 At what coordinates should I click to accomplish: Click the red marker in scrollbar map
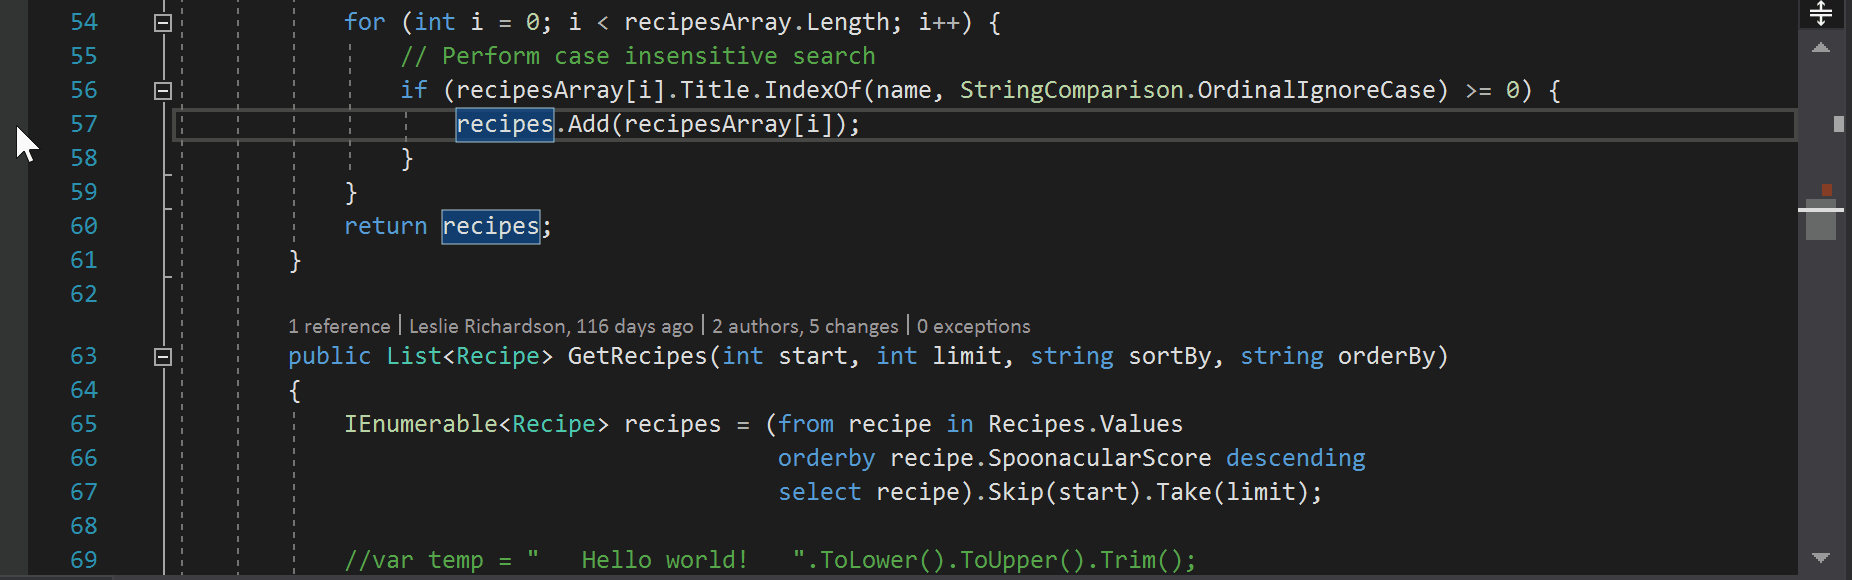[x=1827, y=189]
